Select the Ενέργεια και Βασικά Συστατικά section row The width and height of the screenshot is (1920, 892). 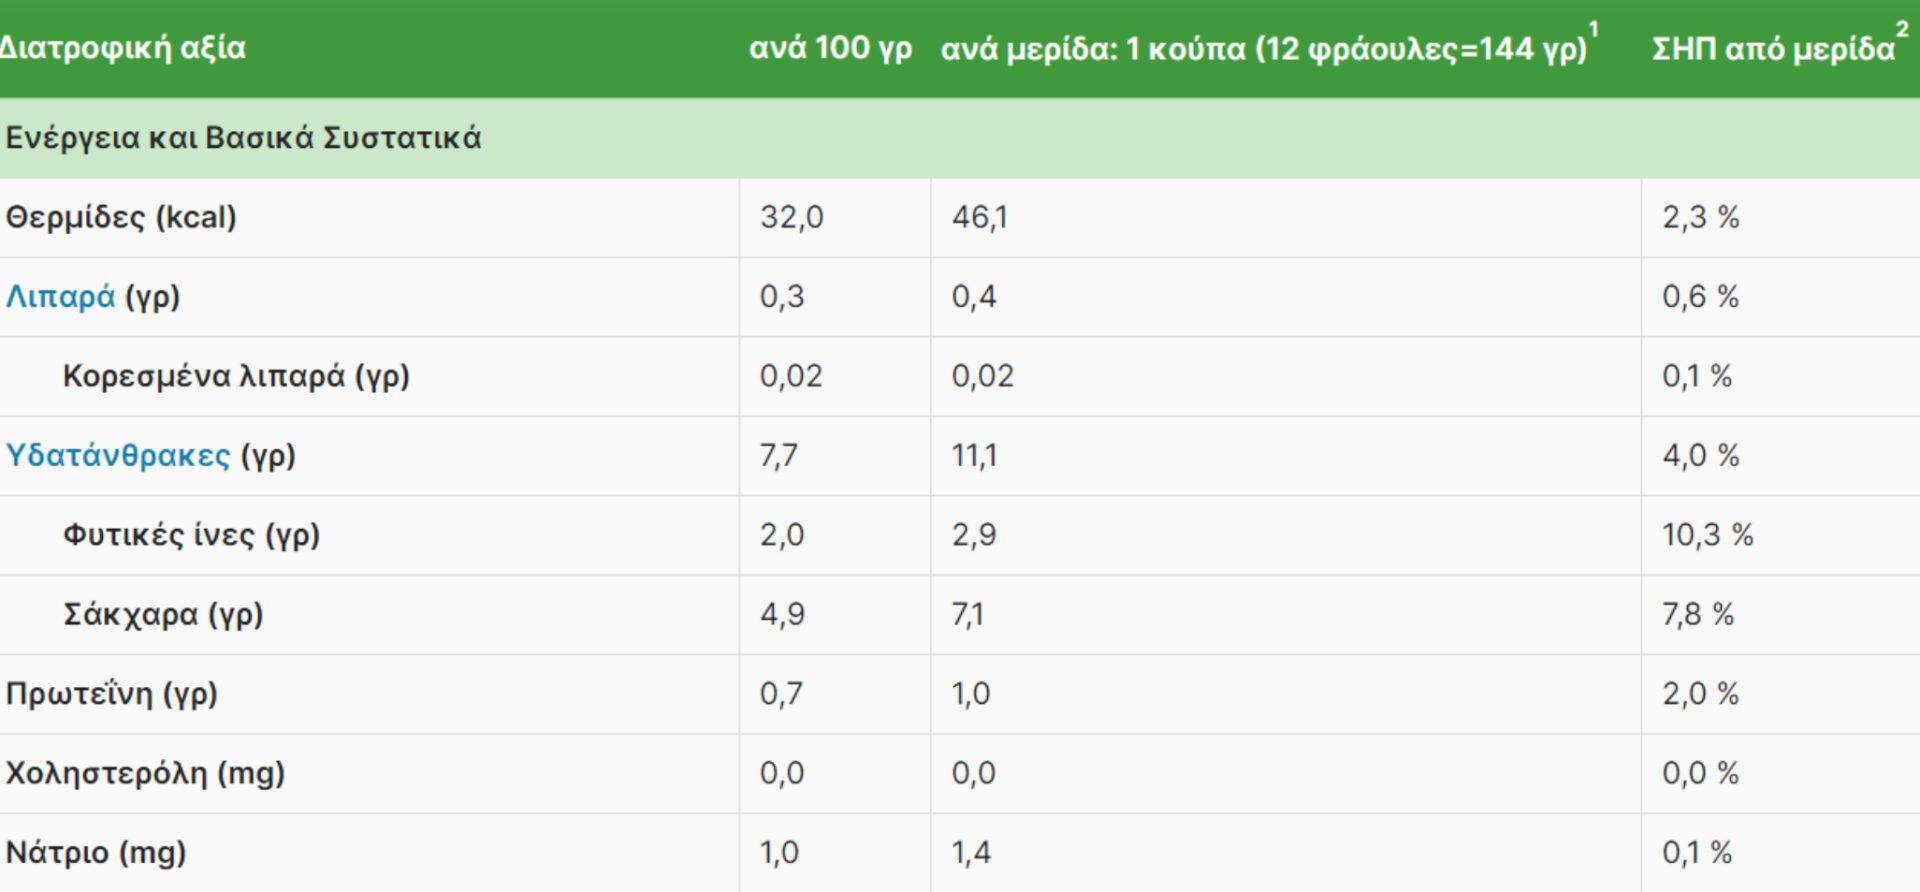(243, 138)
